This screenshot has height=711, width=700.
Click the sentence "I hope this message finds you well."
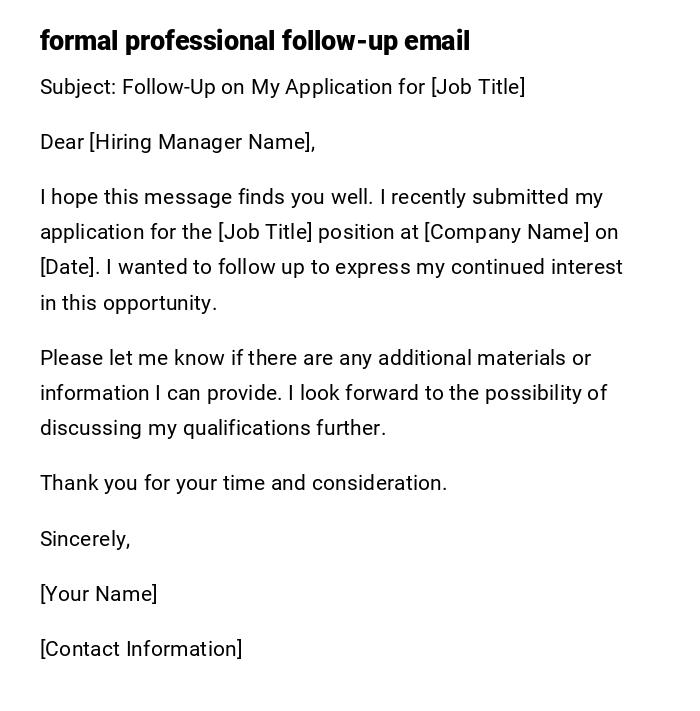point(206,197)
